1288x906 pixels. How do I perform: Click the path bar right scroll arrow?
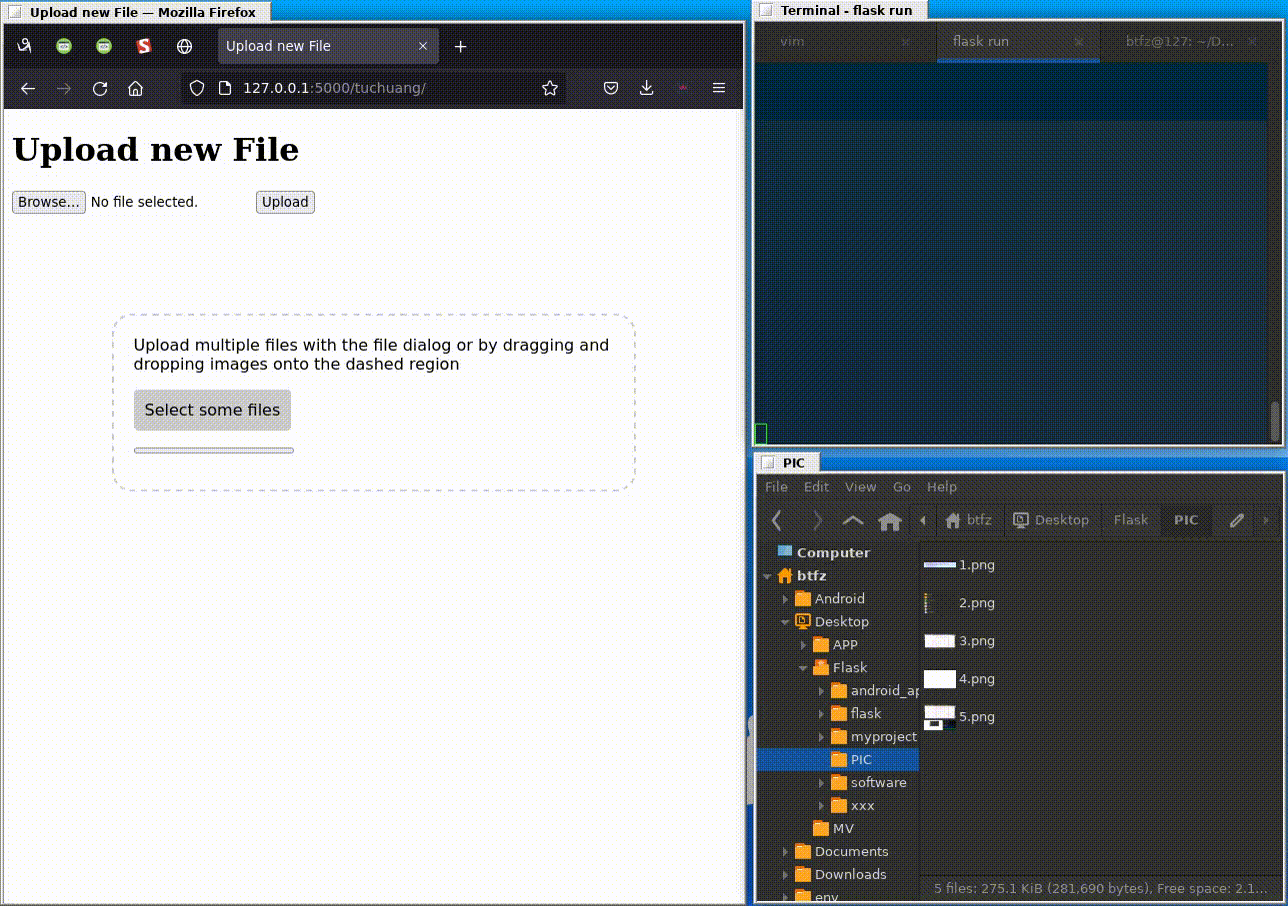(x=1266, y=520)
